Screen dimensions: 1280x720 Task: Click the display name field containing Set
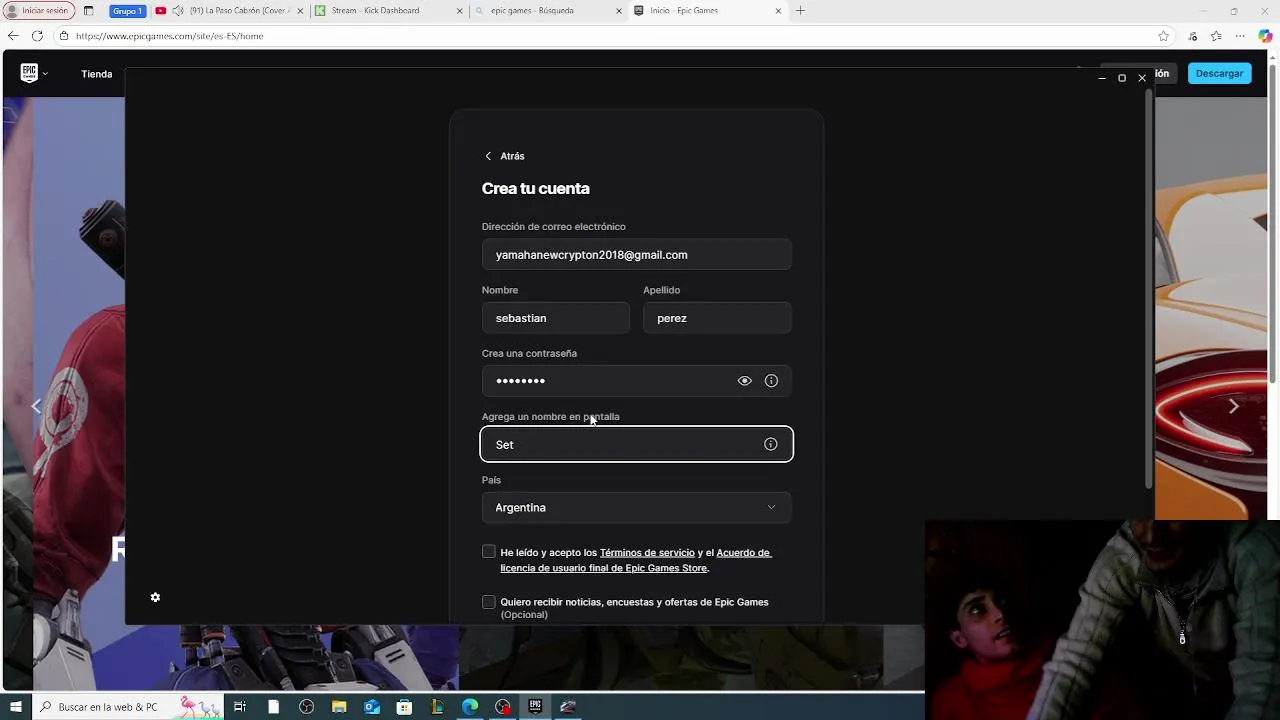(636, 444)
